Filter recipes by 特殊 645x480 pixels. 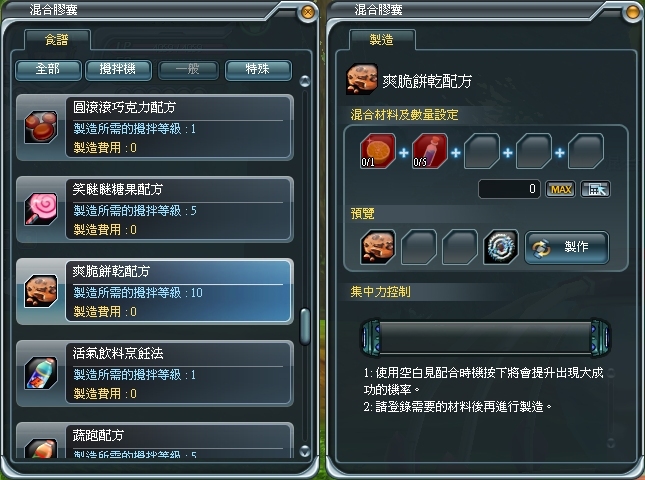(258, 70)
